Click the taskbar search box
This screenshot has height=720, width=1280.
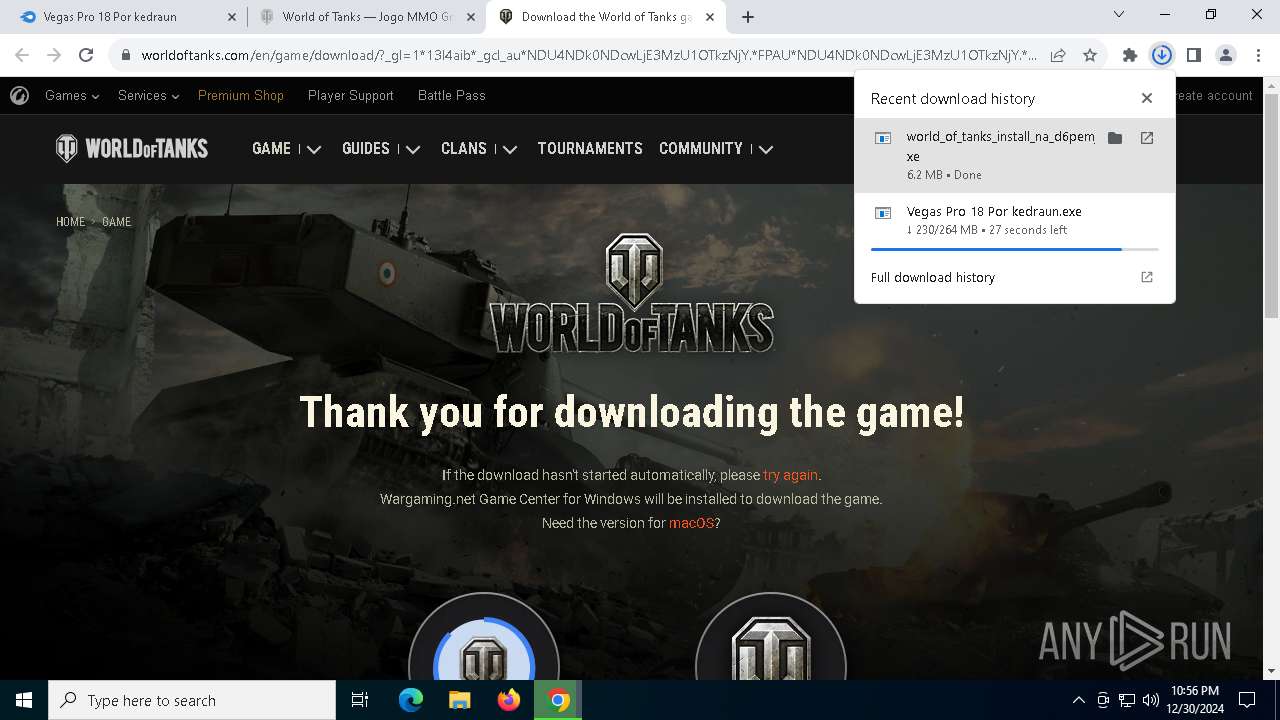(x=192, y=700)
